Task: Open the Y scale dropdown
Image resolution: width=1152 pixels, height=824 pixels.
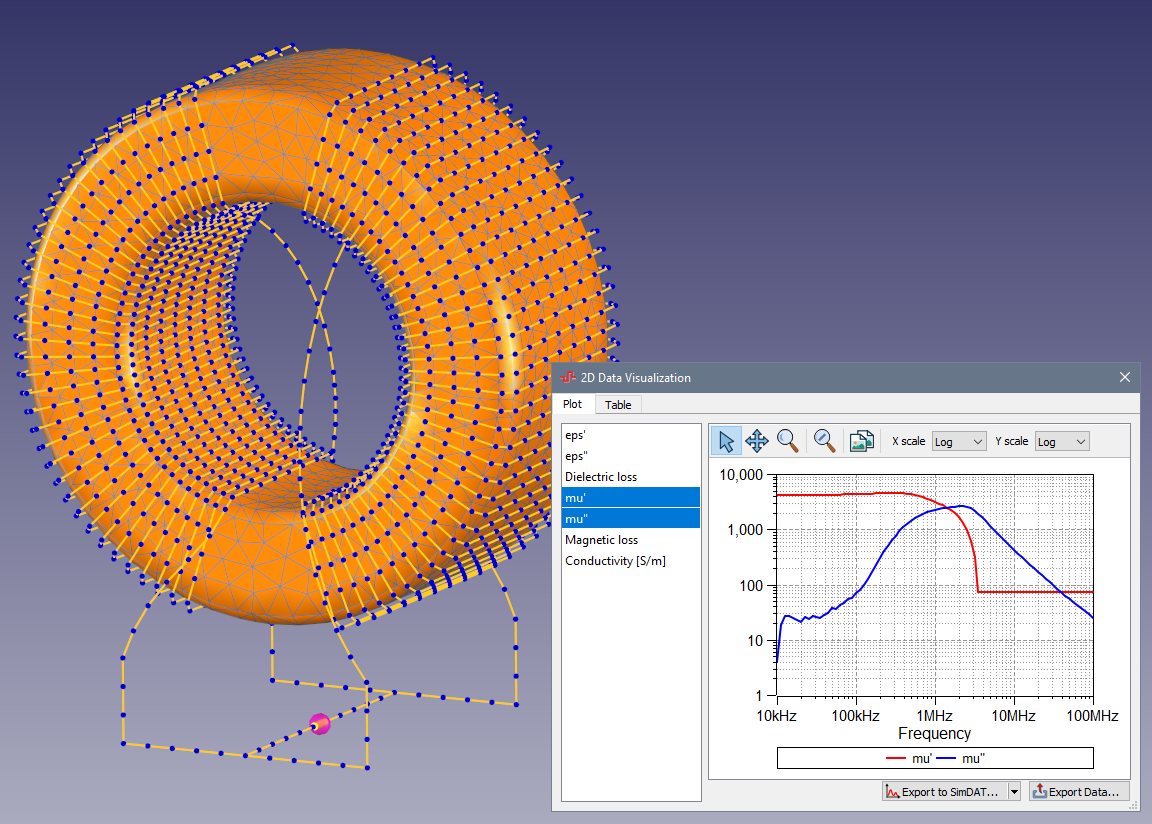Action: tap(1062, 441)
